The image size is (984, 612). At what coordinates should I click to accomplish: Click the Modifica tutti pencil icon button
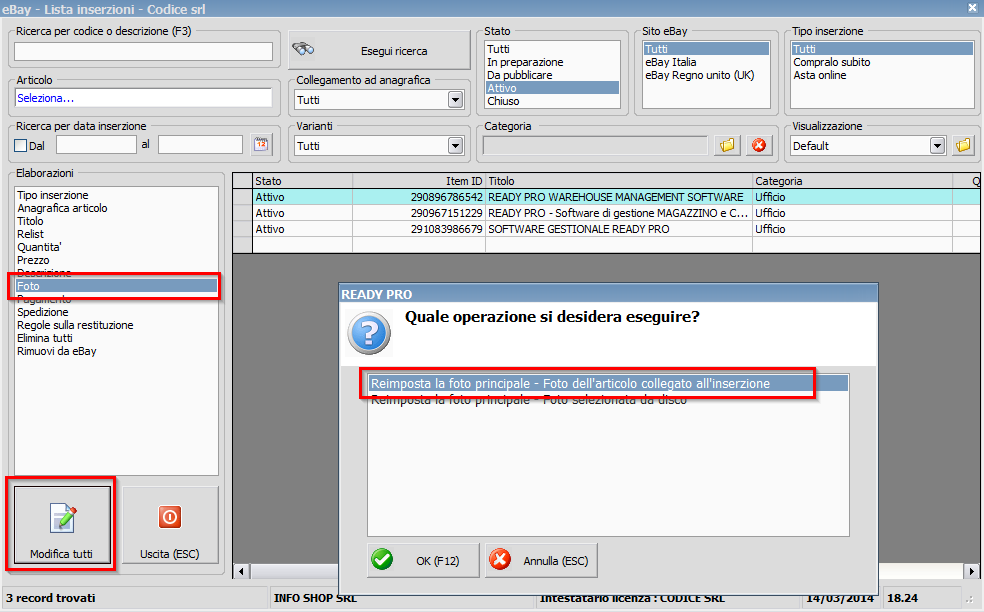click(x=62, y=525)
